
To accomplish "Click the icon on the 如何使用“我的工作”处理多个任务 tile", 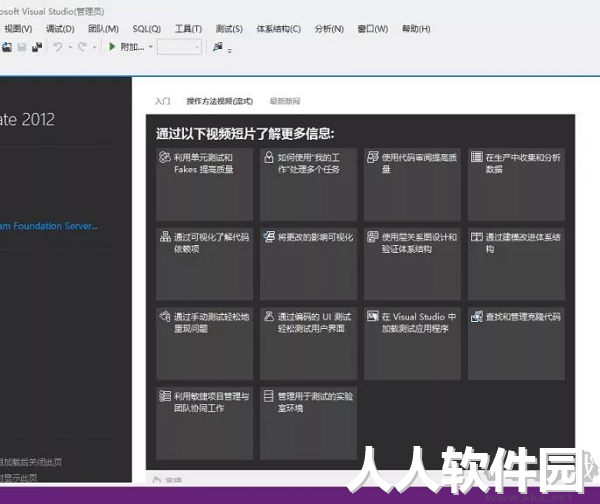I will 269,157.
